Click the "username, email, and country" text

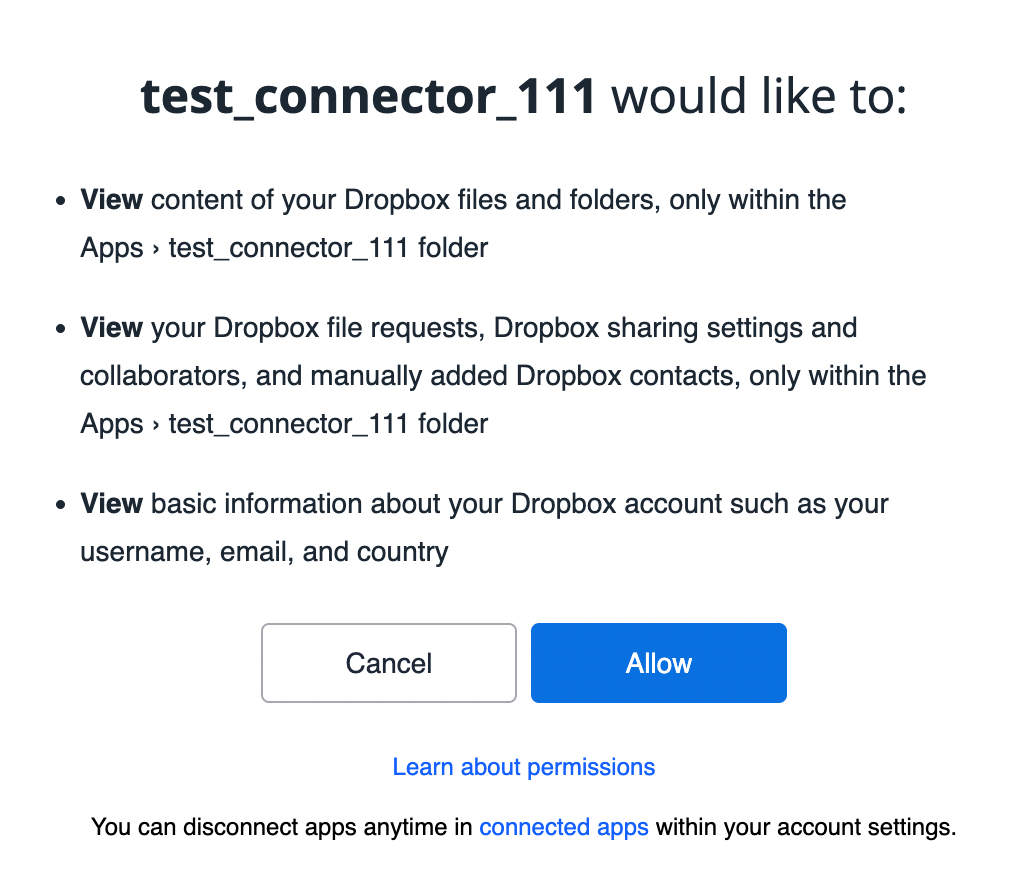point(264,551)
